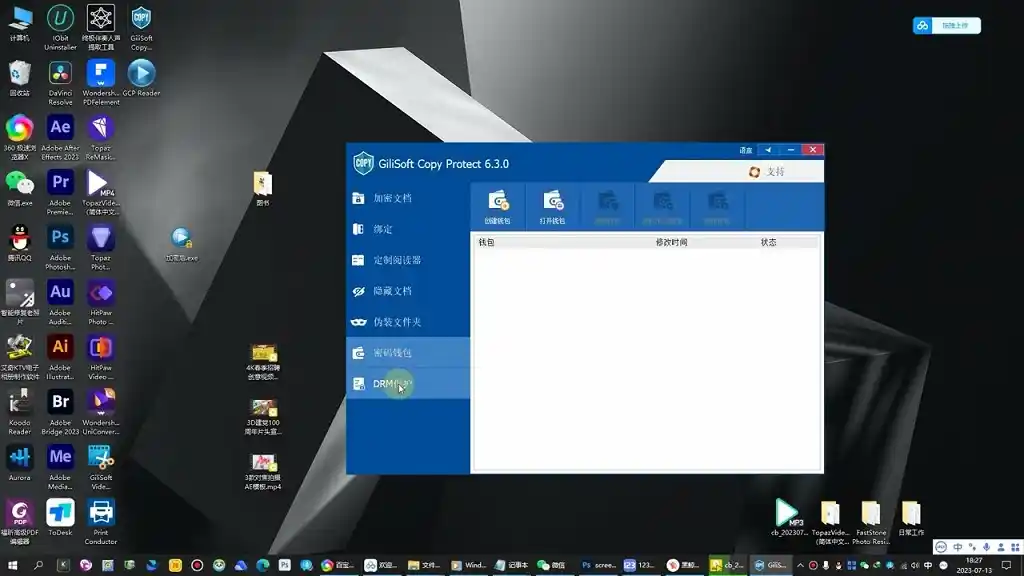Open HitPaw Photo desktop icon
The image size is (1024, 576).
[101, 302]
